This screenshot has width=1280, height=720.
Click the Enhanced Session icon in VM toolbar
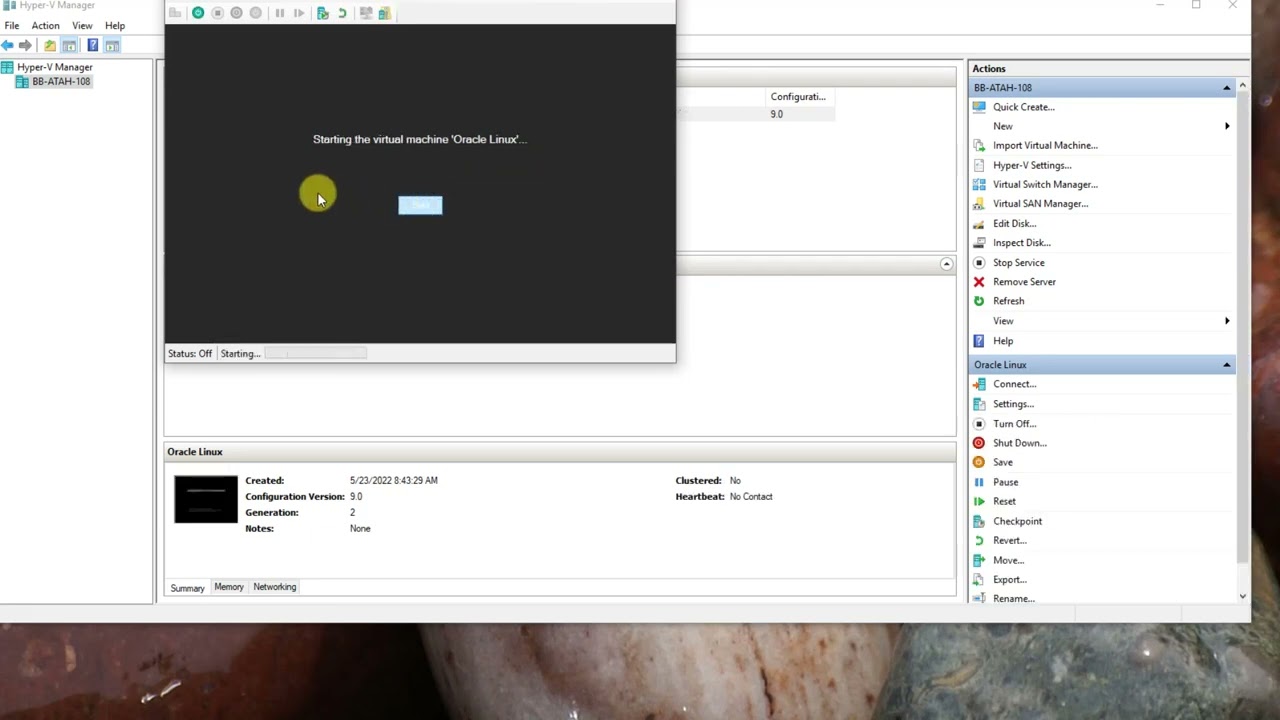[366, 13]
